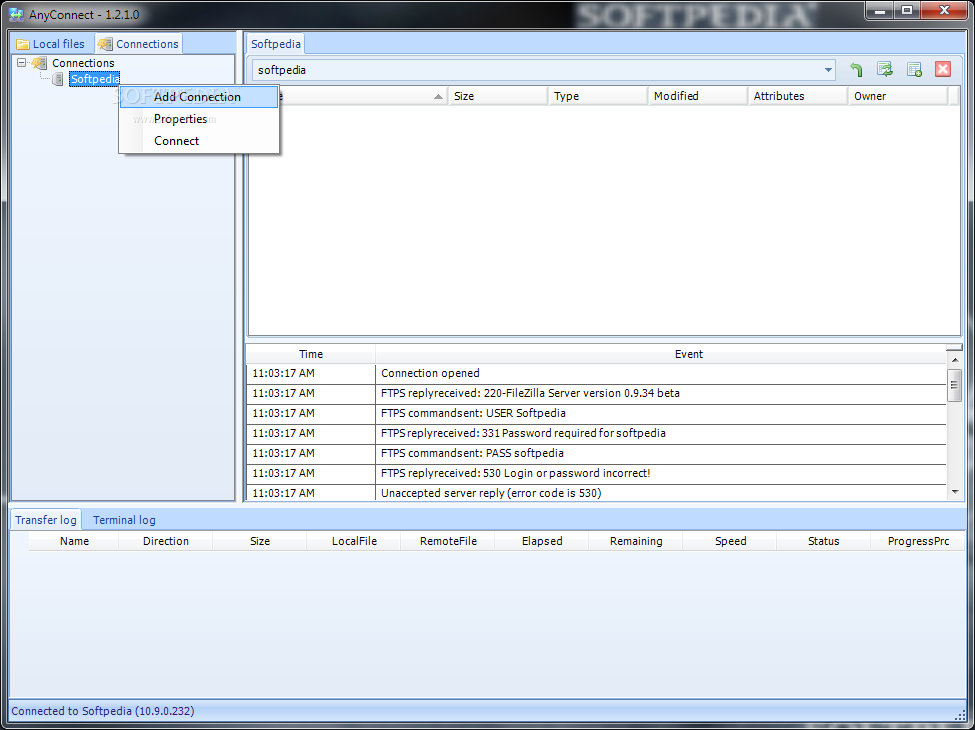This screenshot has height=730, width=975.
Task: Switch to the Connections tab
Action: click(x=139, y=44)
